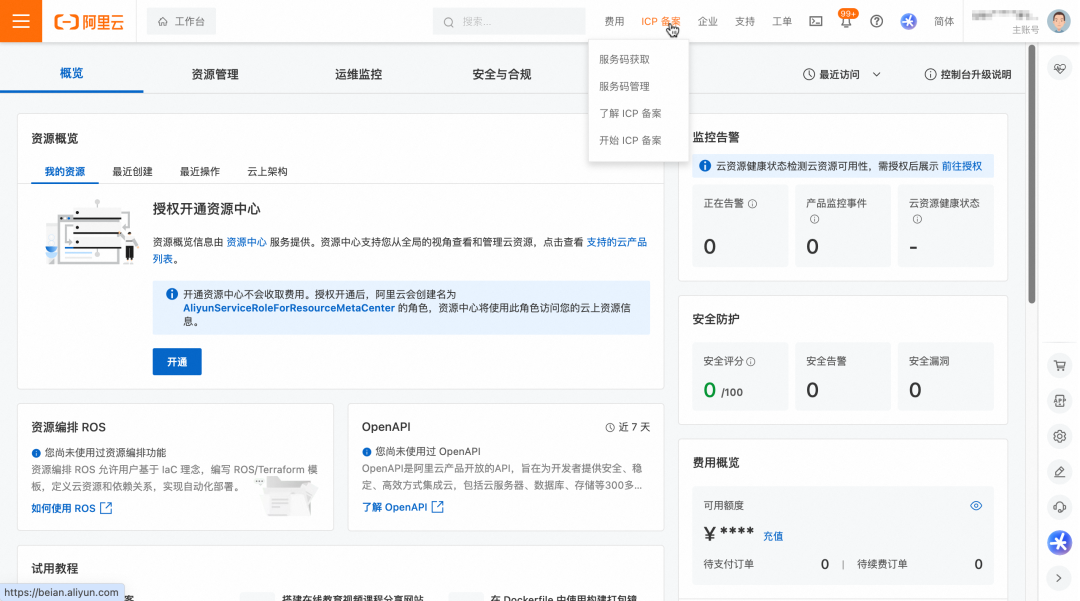Open the AI assistant icon in the top bar
The image size is (1080, 601).
(x=908, y=21)
